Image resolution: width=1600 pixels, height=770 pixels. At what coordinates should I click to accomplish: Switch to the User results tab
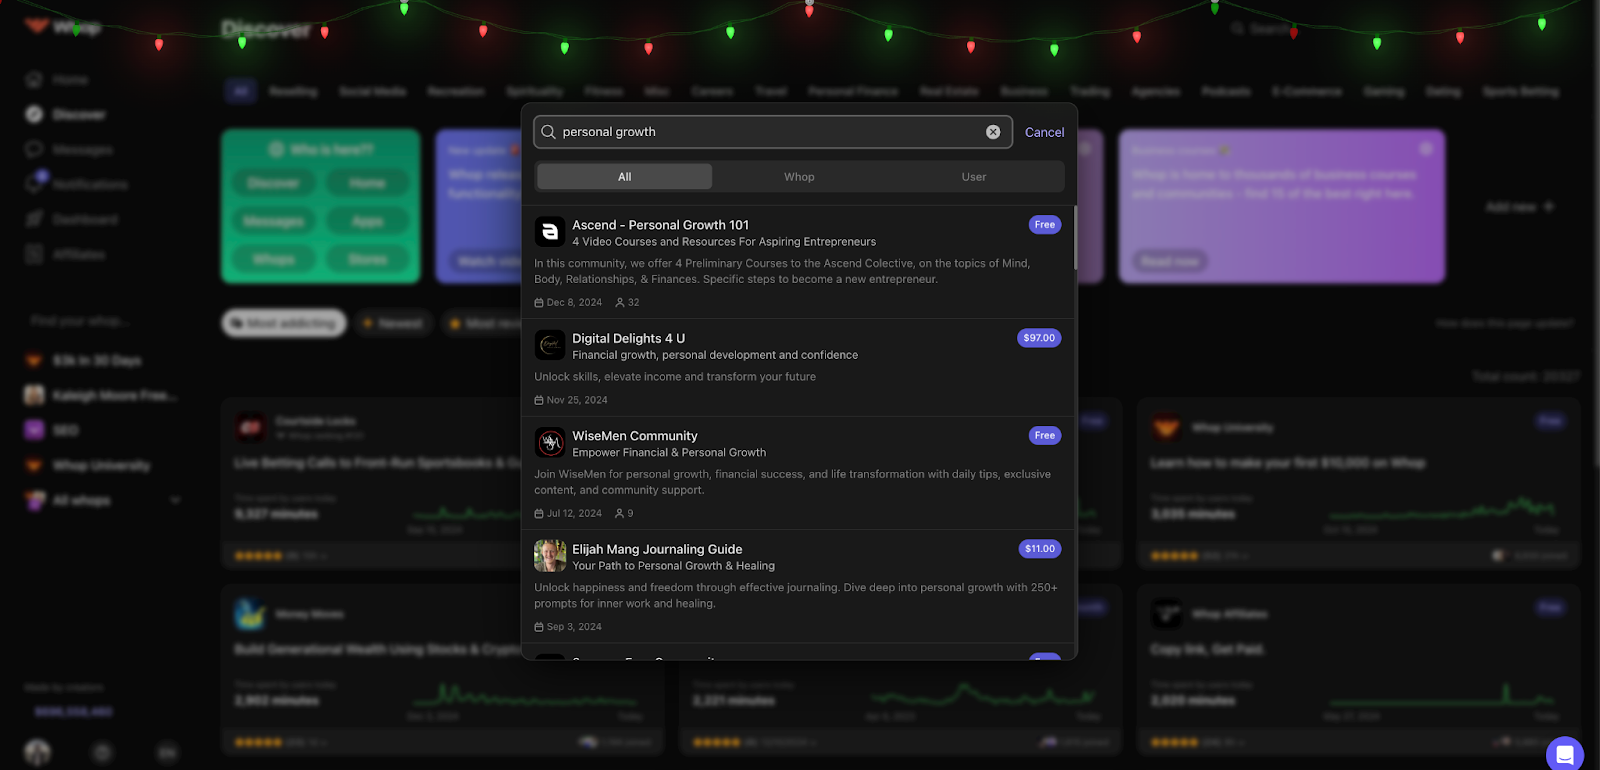974,177
